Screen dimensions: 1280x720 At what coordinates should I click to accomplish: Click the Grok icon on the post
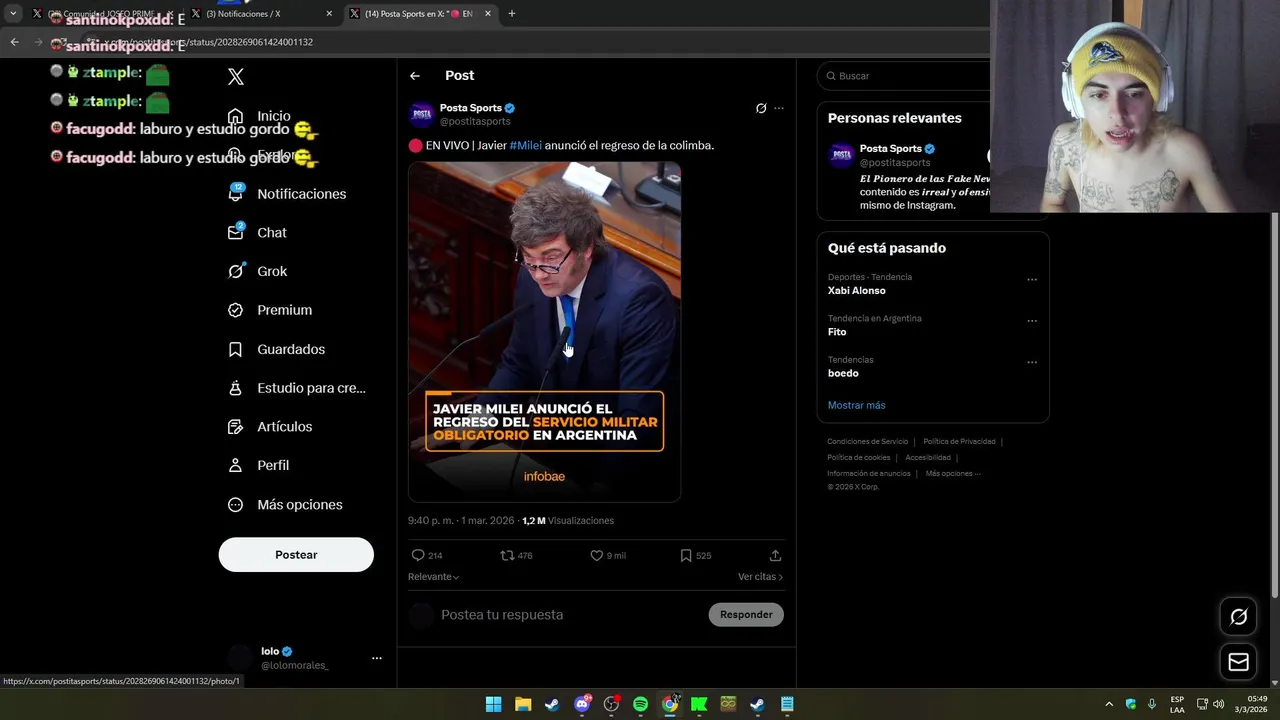(761, 108)
